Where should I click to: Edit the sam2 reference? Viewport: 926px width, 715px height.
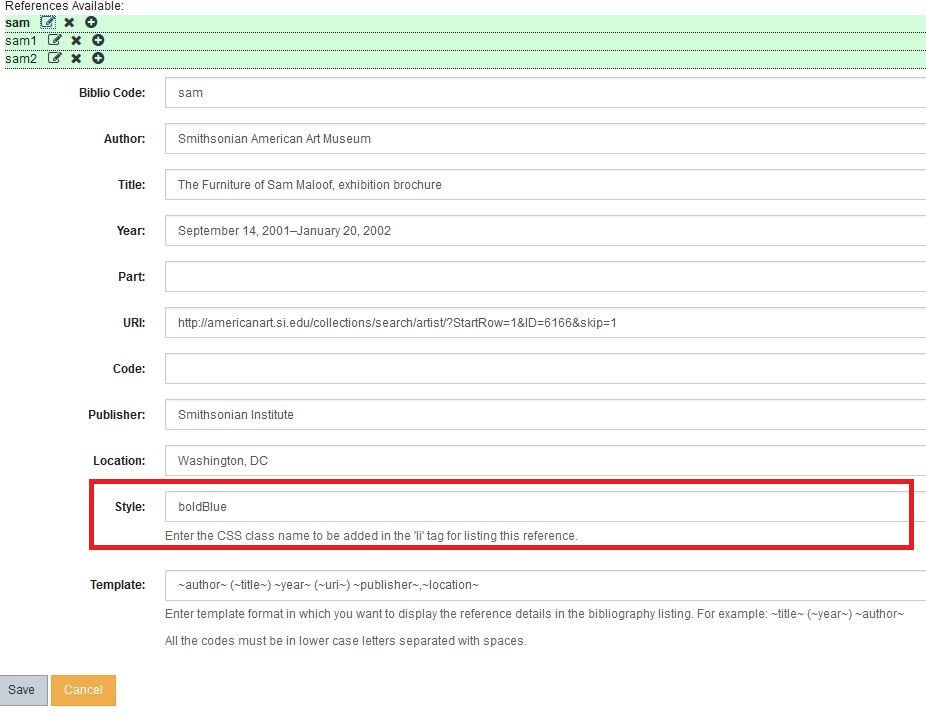pos(54,58)
